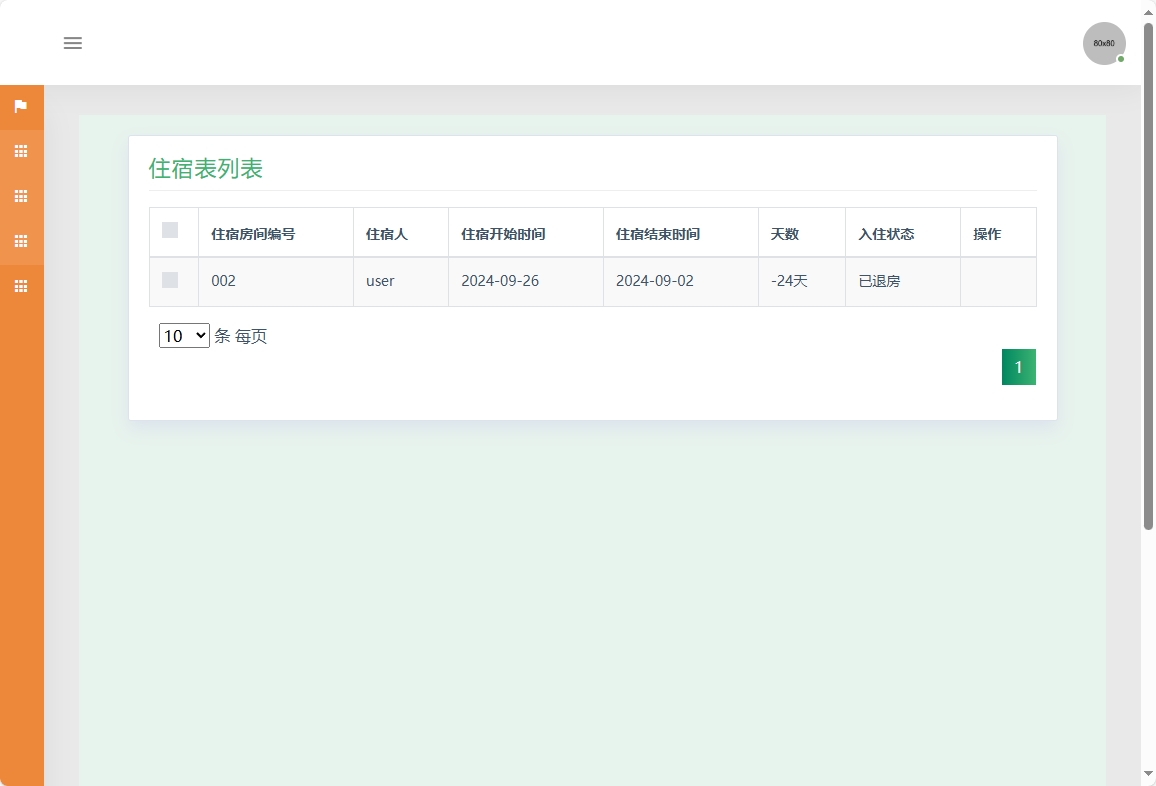Click the second grid icon in the orange sidebar
The height and width of the screenshot is (786, 1156).
pyautogui.click(x=21, y=196)
